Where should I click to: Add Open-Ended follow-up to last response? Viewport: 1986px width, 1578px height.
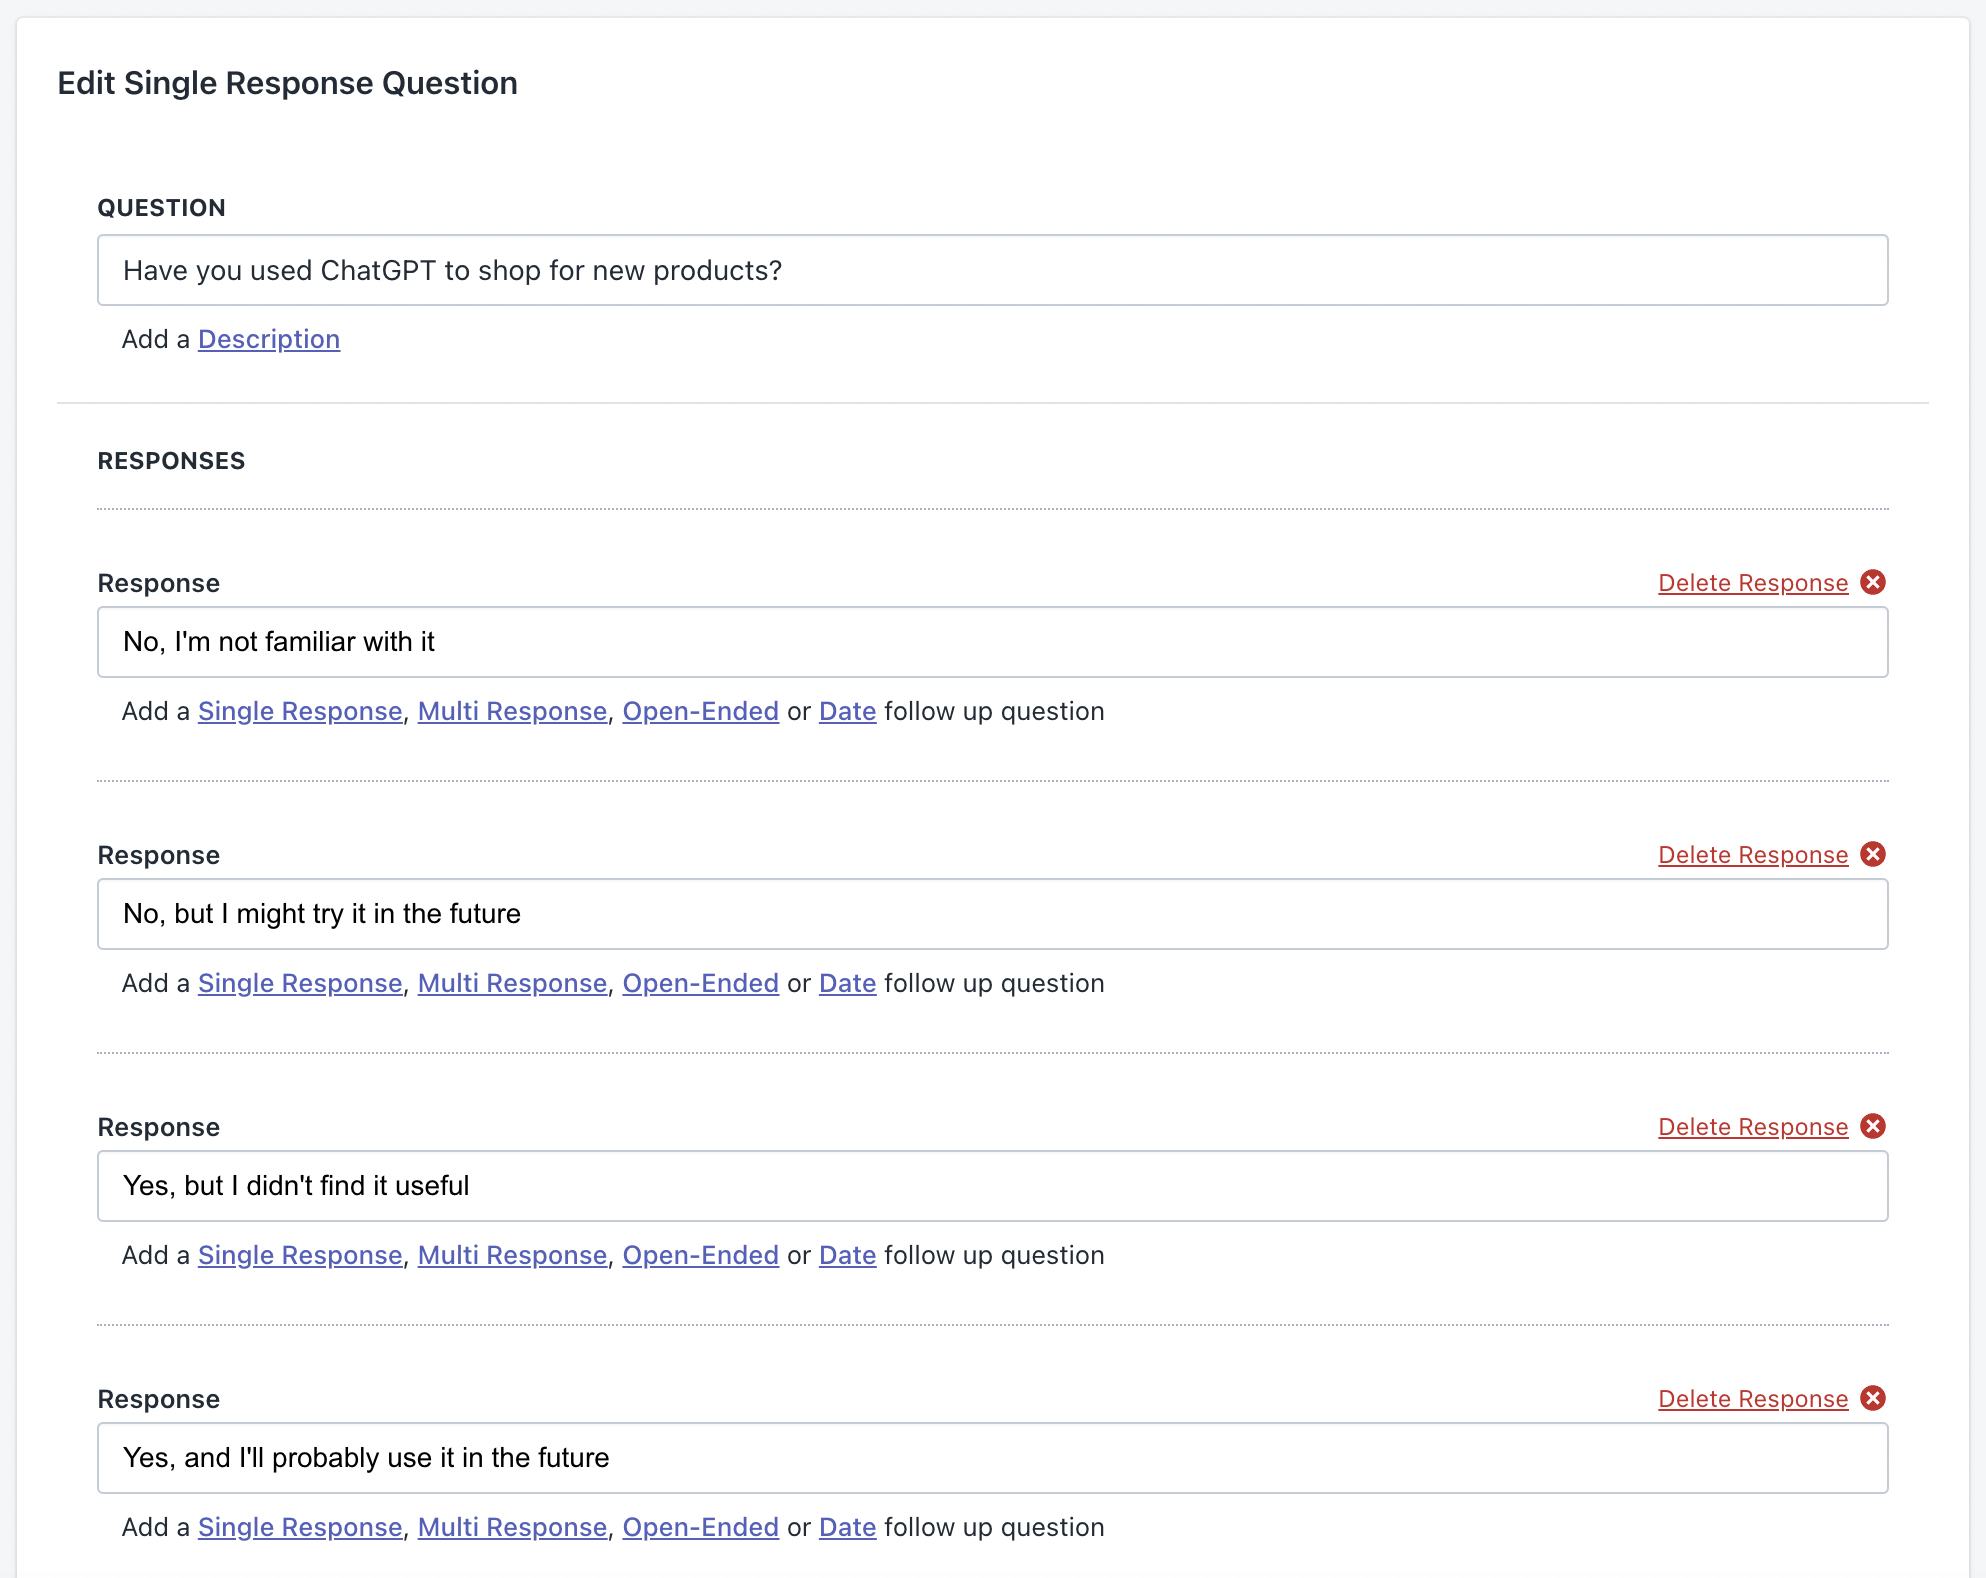click(x=700, y=1527)
